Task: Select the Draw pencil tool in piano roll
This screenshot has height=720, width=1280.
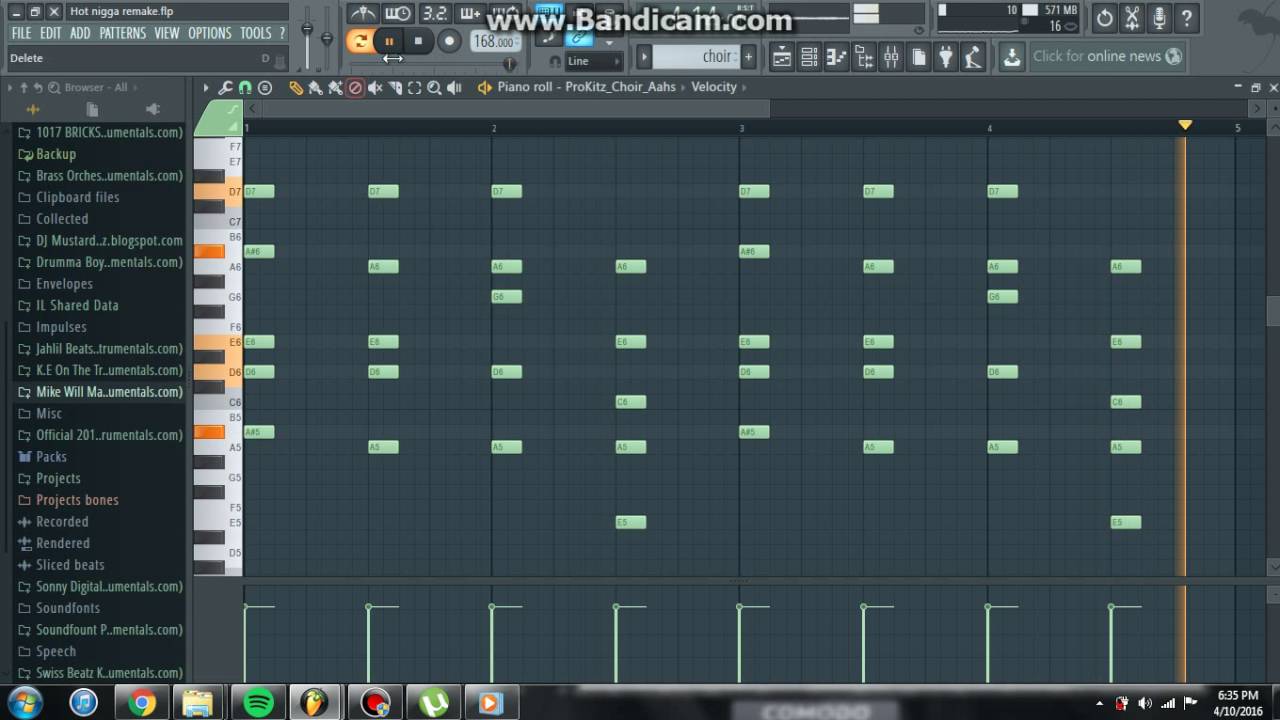Action: point(296,88)
